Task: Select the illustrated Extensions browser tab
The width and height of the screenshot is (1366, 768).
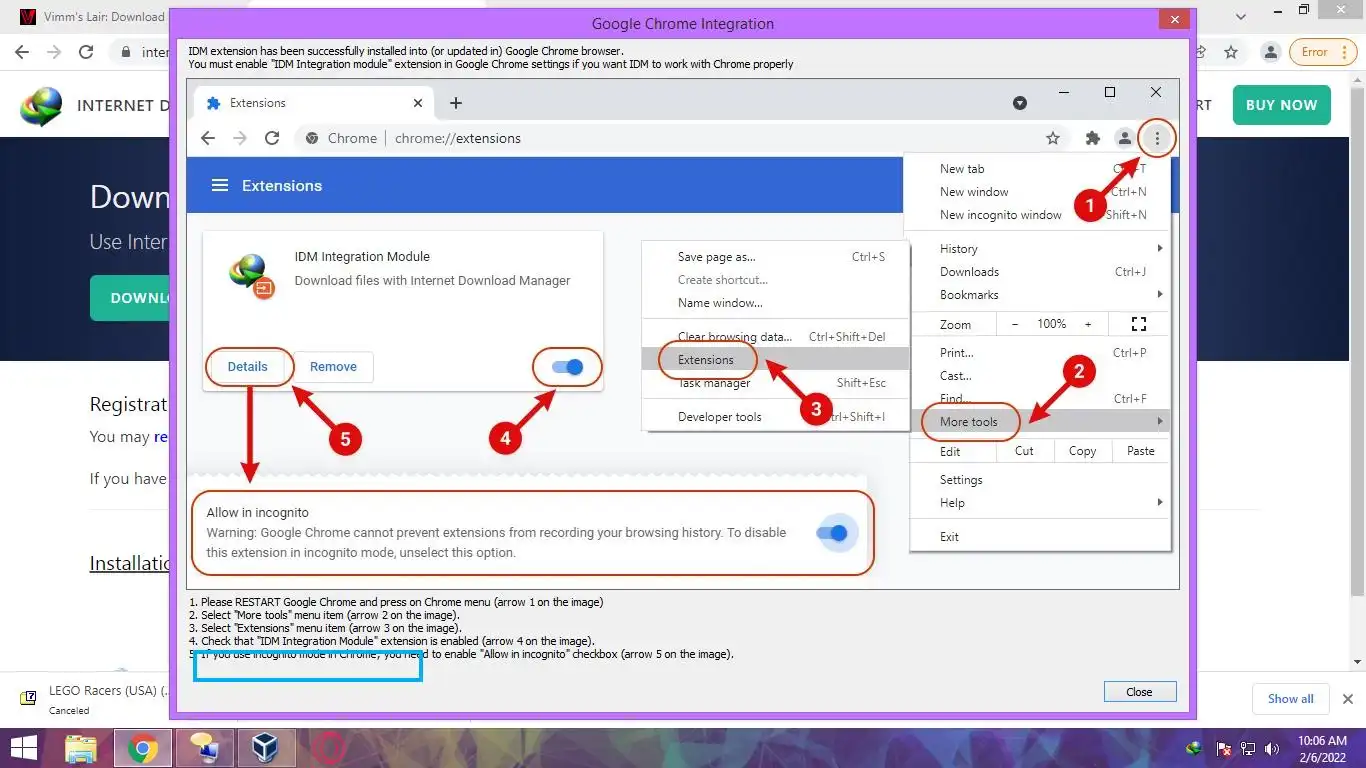Action: coord(313,103)
